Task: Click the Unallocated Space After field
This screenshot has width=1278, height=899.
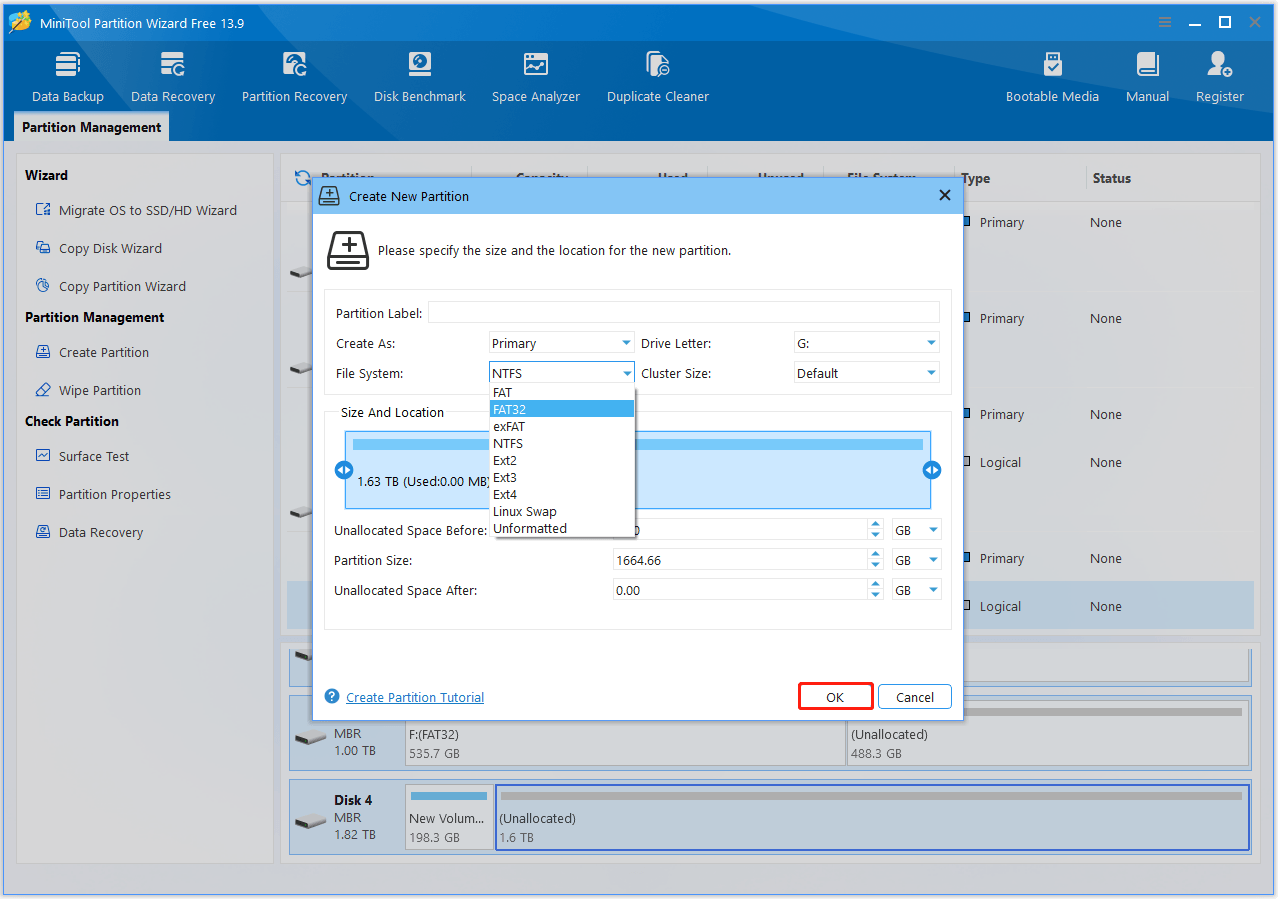Action: click(x=740, y=590)
